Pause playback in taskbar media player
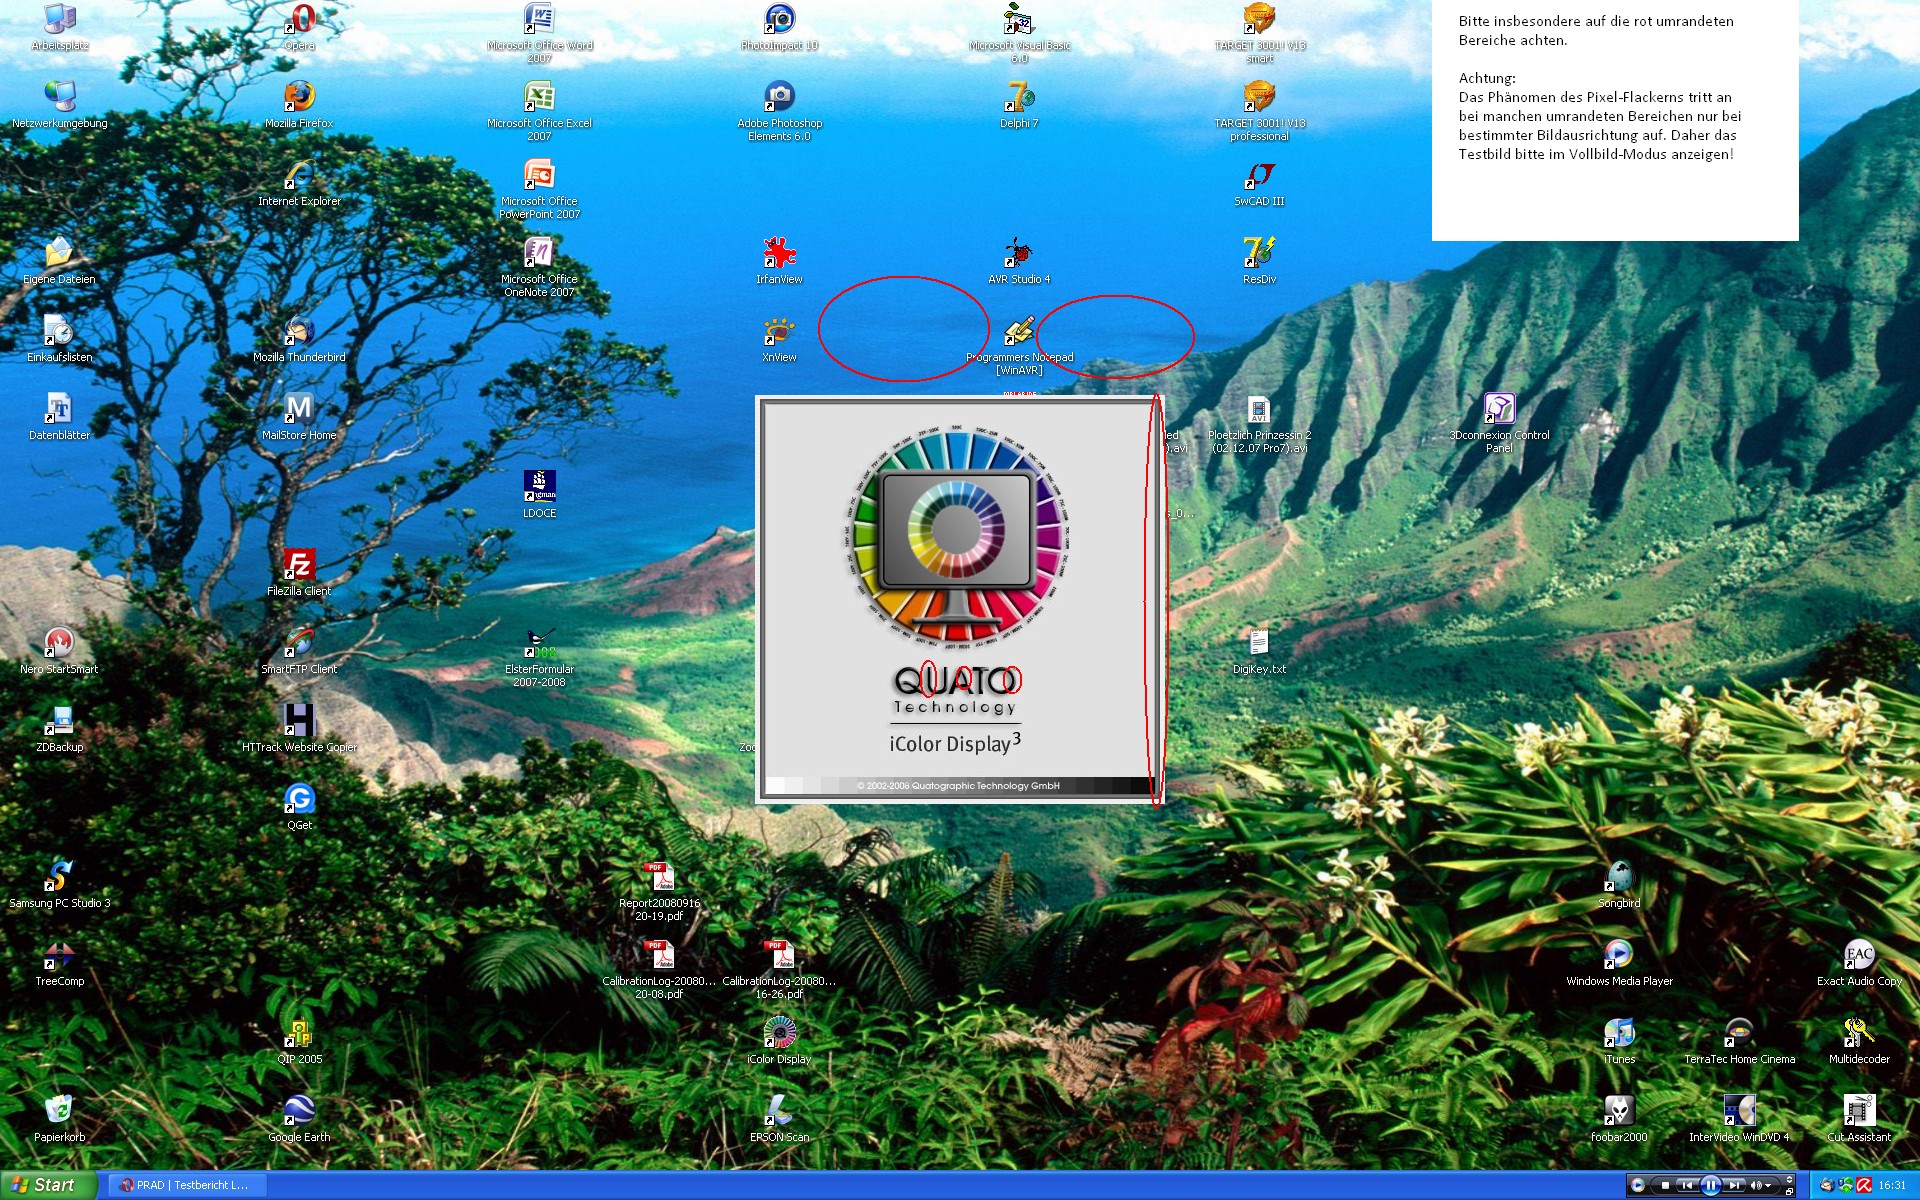1920x1200 pixels. (x=1711, y=1185)
